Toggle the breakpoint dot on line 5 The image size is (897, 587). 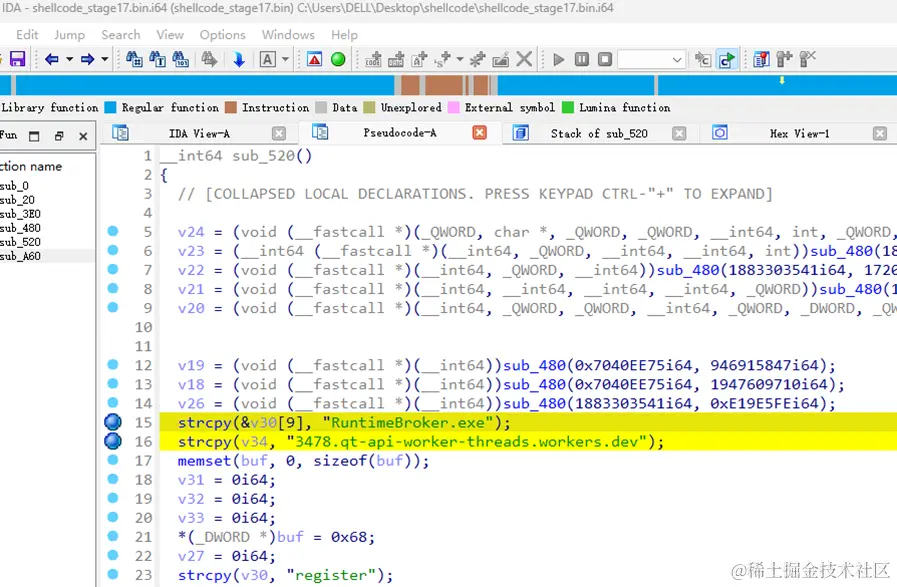(113, 231)
